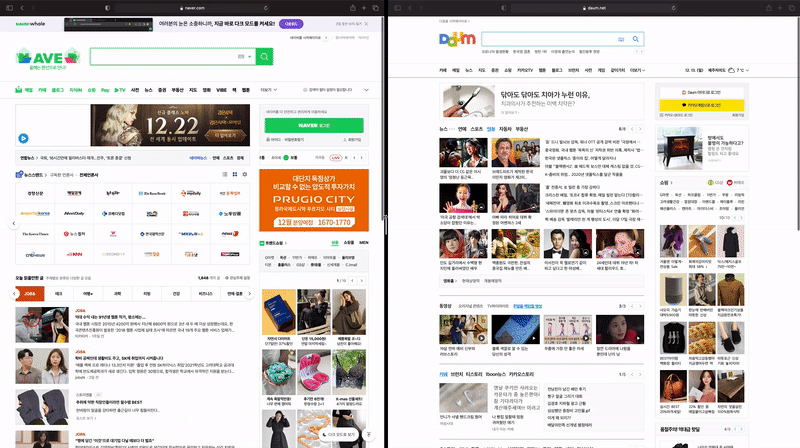Go to the next page of Naver shopping items
Image resolution: width=800 pixels, height=448 pixels.
362,281
